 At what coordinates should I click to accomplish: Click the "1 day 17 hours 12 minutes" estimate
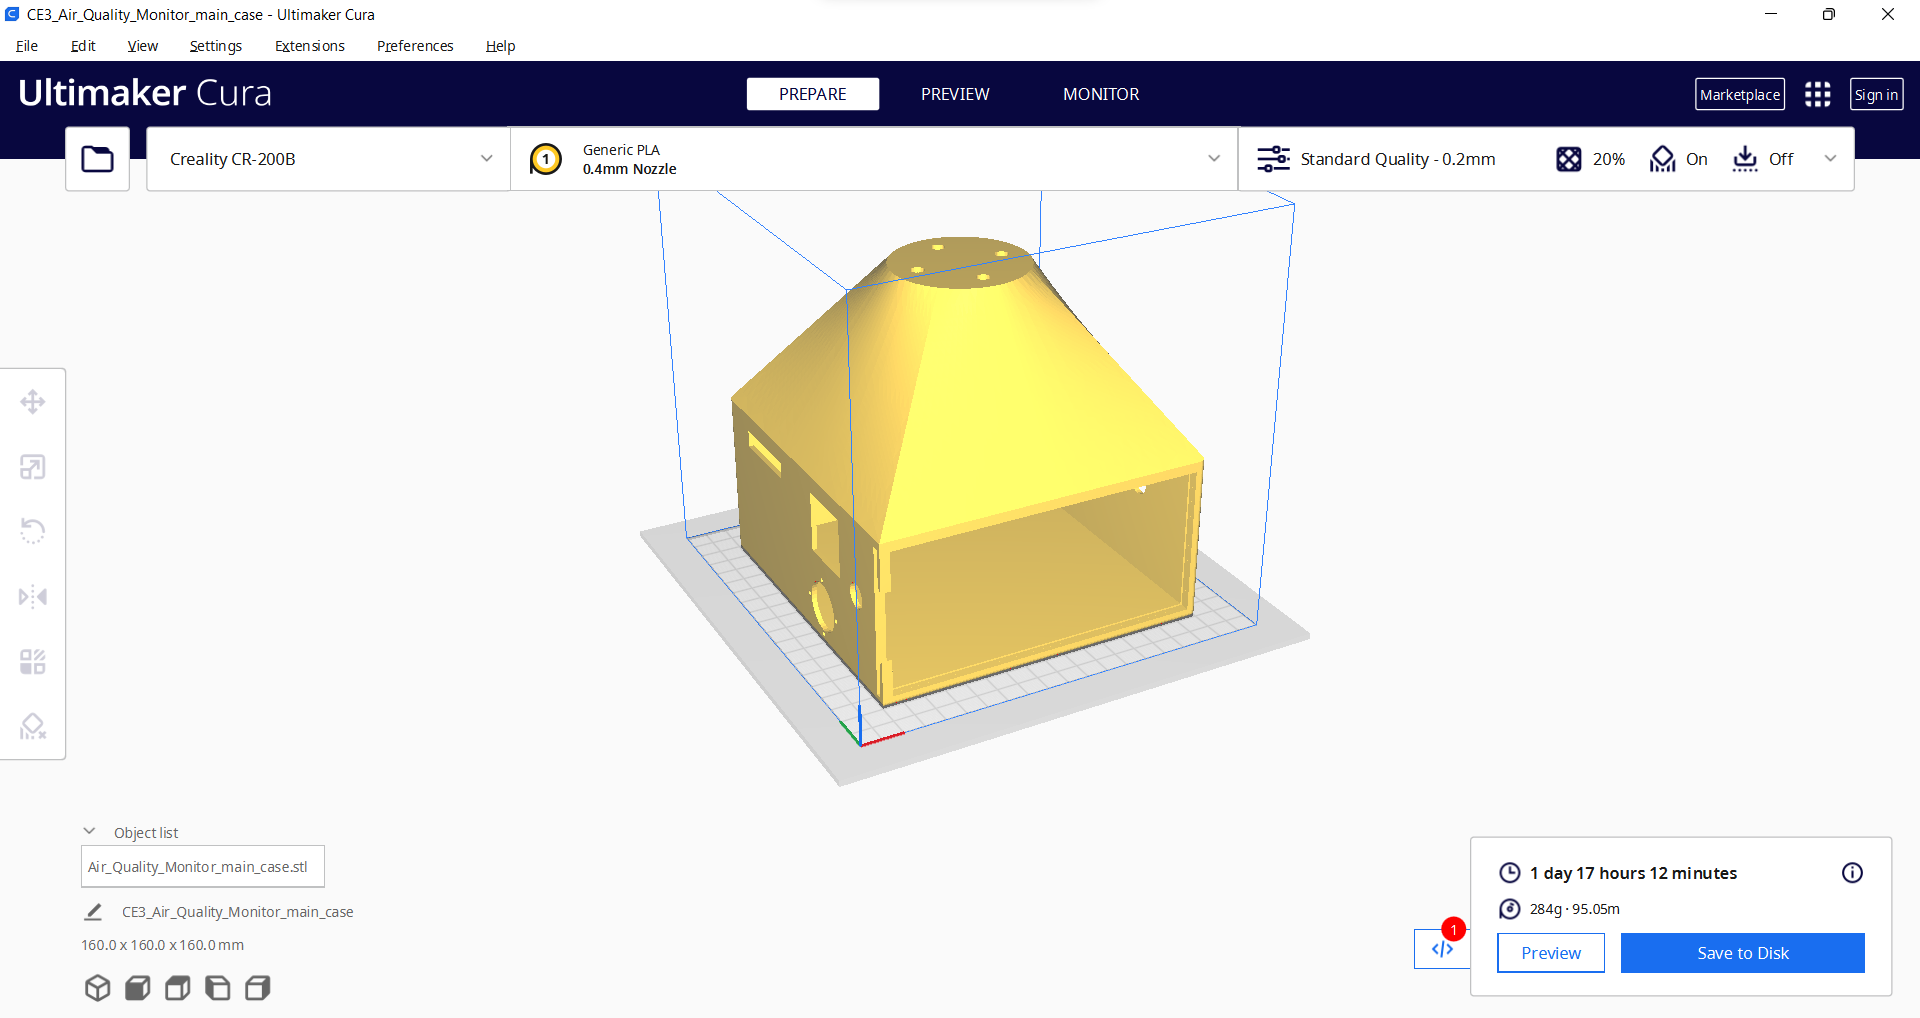click(1633, 873)
